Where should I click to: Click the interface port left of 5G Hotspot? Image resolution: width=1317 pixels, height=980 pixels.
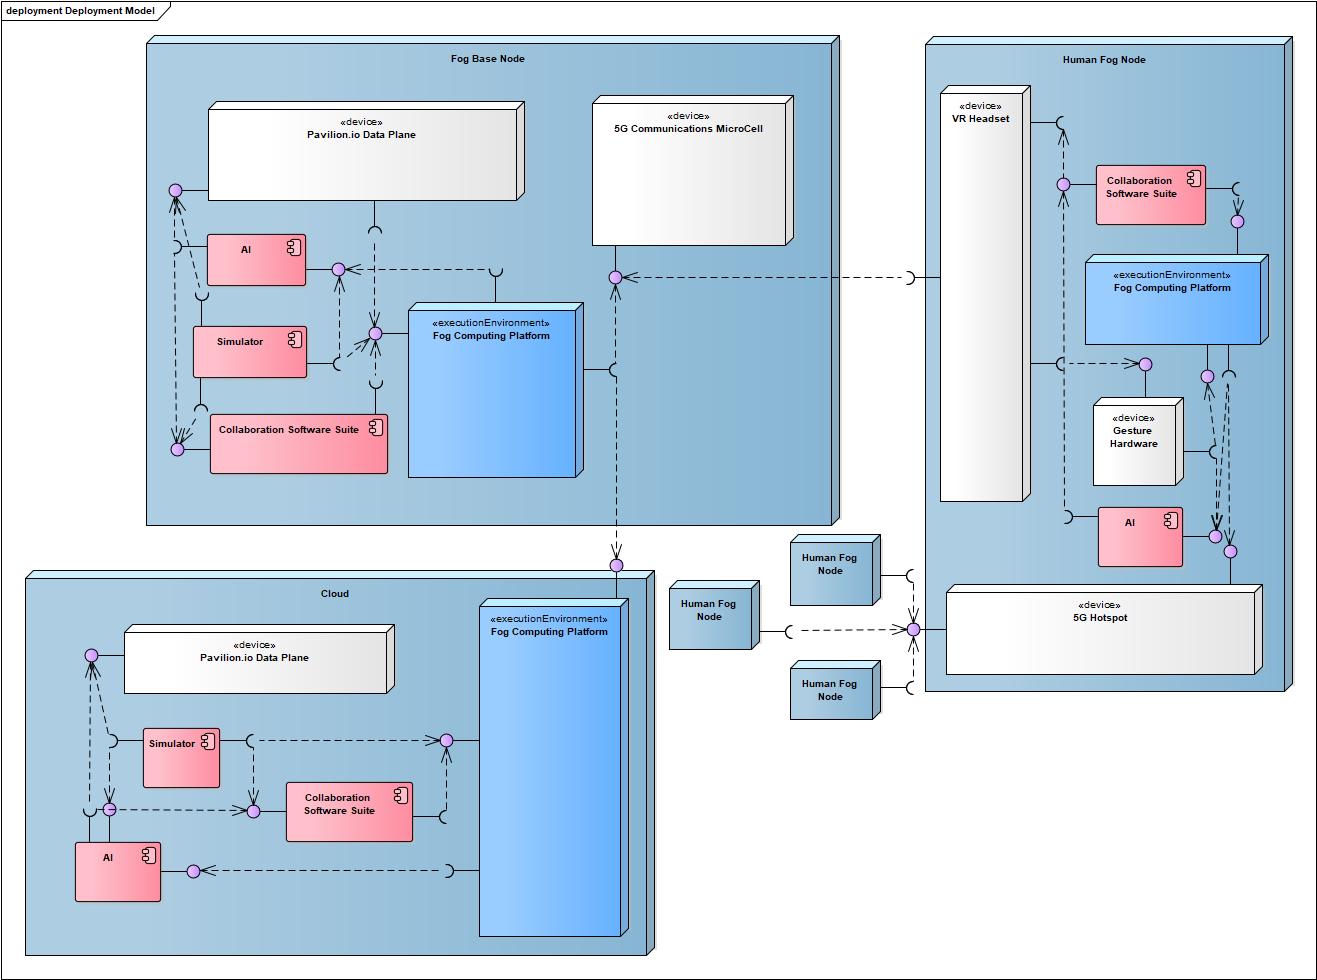[x=913, y=630]
